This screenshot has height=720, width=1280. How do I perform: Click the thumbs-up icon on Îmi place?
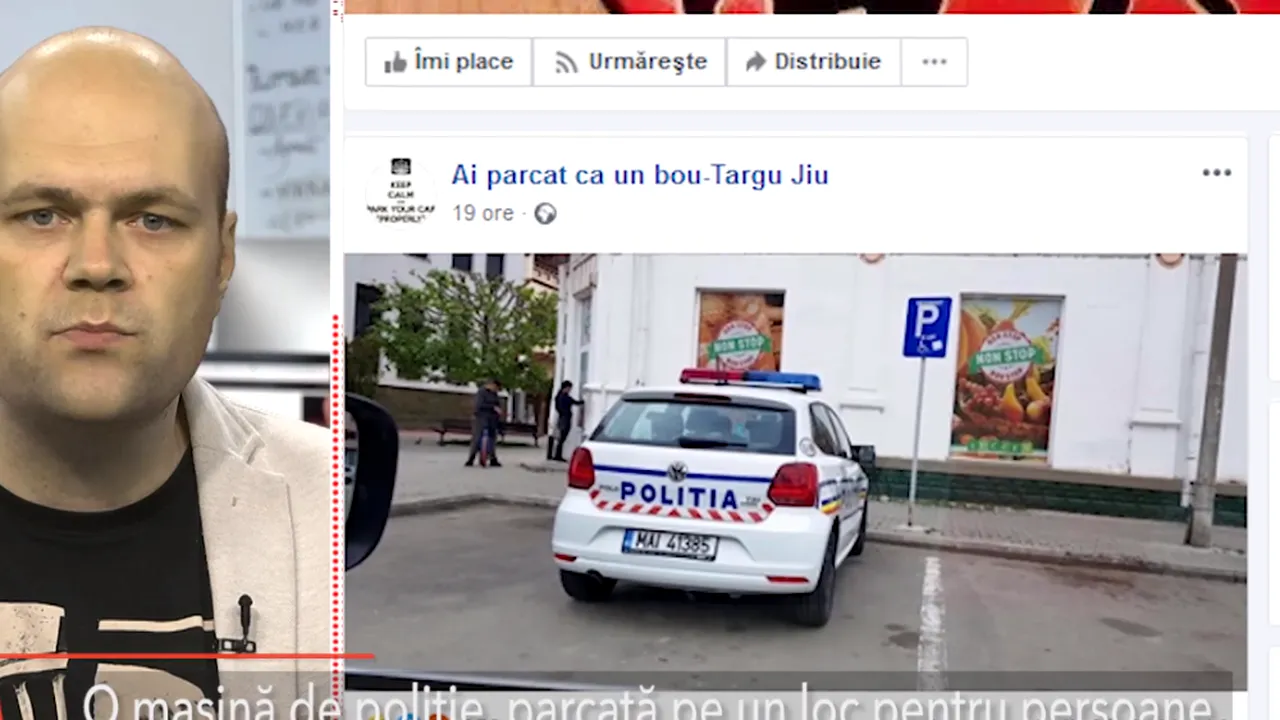pos(395,63)
